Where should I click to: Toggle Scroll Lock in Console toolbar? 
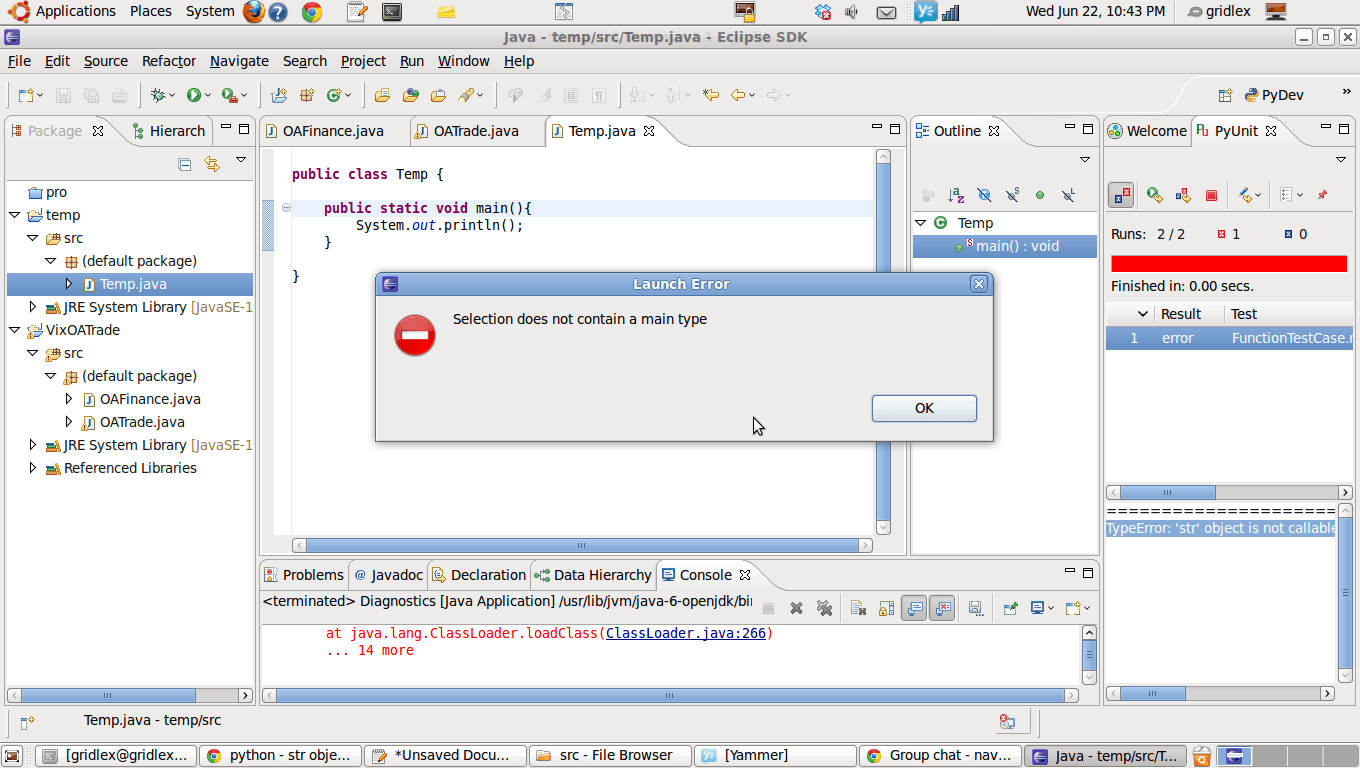(886, 607)
